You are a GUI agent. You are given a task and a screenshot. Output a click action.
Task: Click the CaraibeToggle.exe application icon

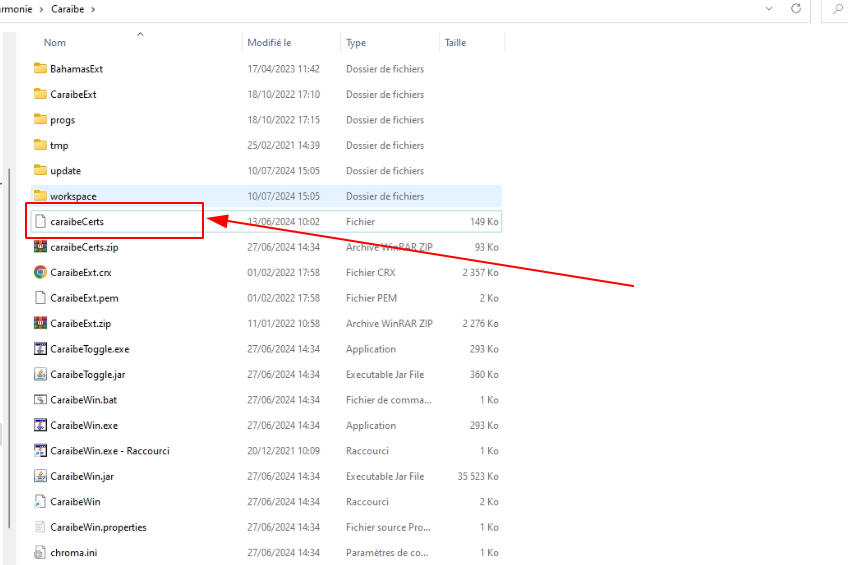(x=40, y=349)
